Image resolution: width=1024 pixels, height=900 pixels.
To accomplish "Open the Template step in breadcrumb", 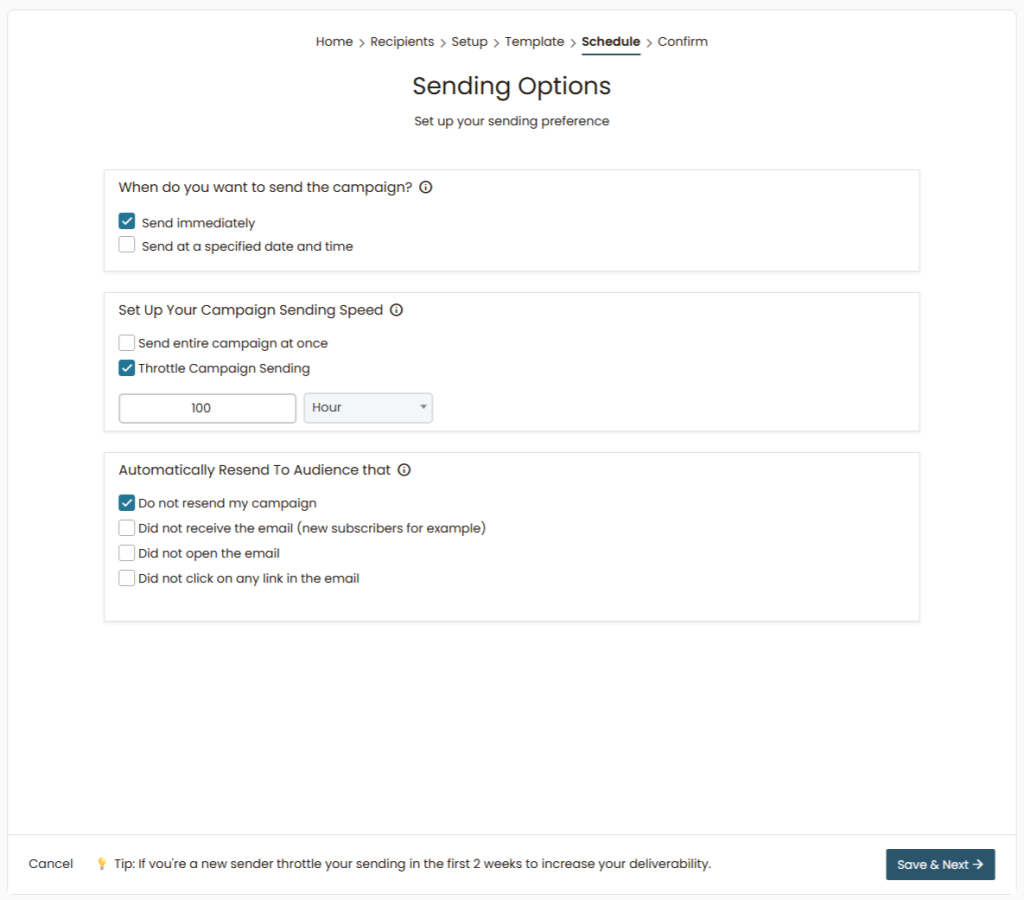I will click(x=534, y=42).
